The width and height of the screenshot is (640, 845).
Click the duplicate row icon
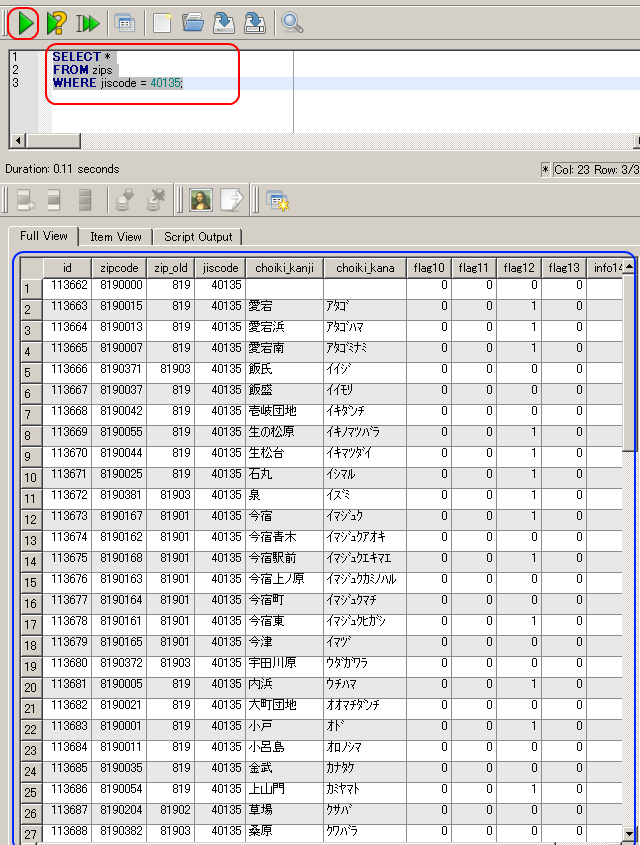[54, 200]
